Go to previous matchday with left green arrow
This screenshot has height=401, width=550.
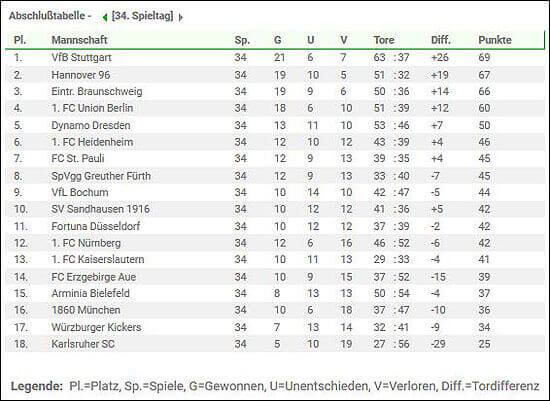pos(105,17)
